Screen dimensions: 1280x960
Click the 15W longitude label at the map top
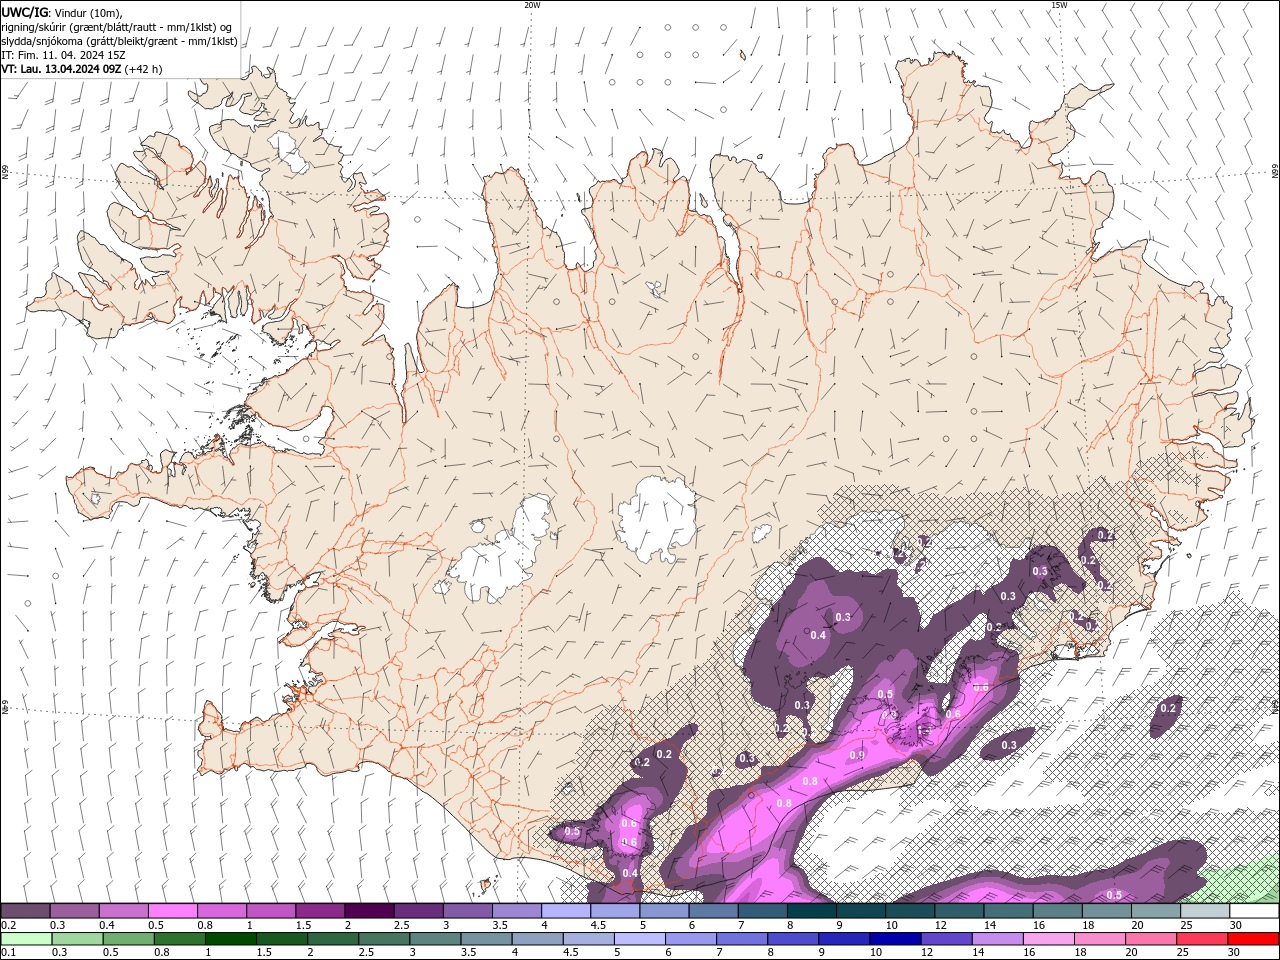tap(1059, 5)
